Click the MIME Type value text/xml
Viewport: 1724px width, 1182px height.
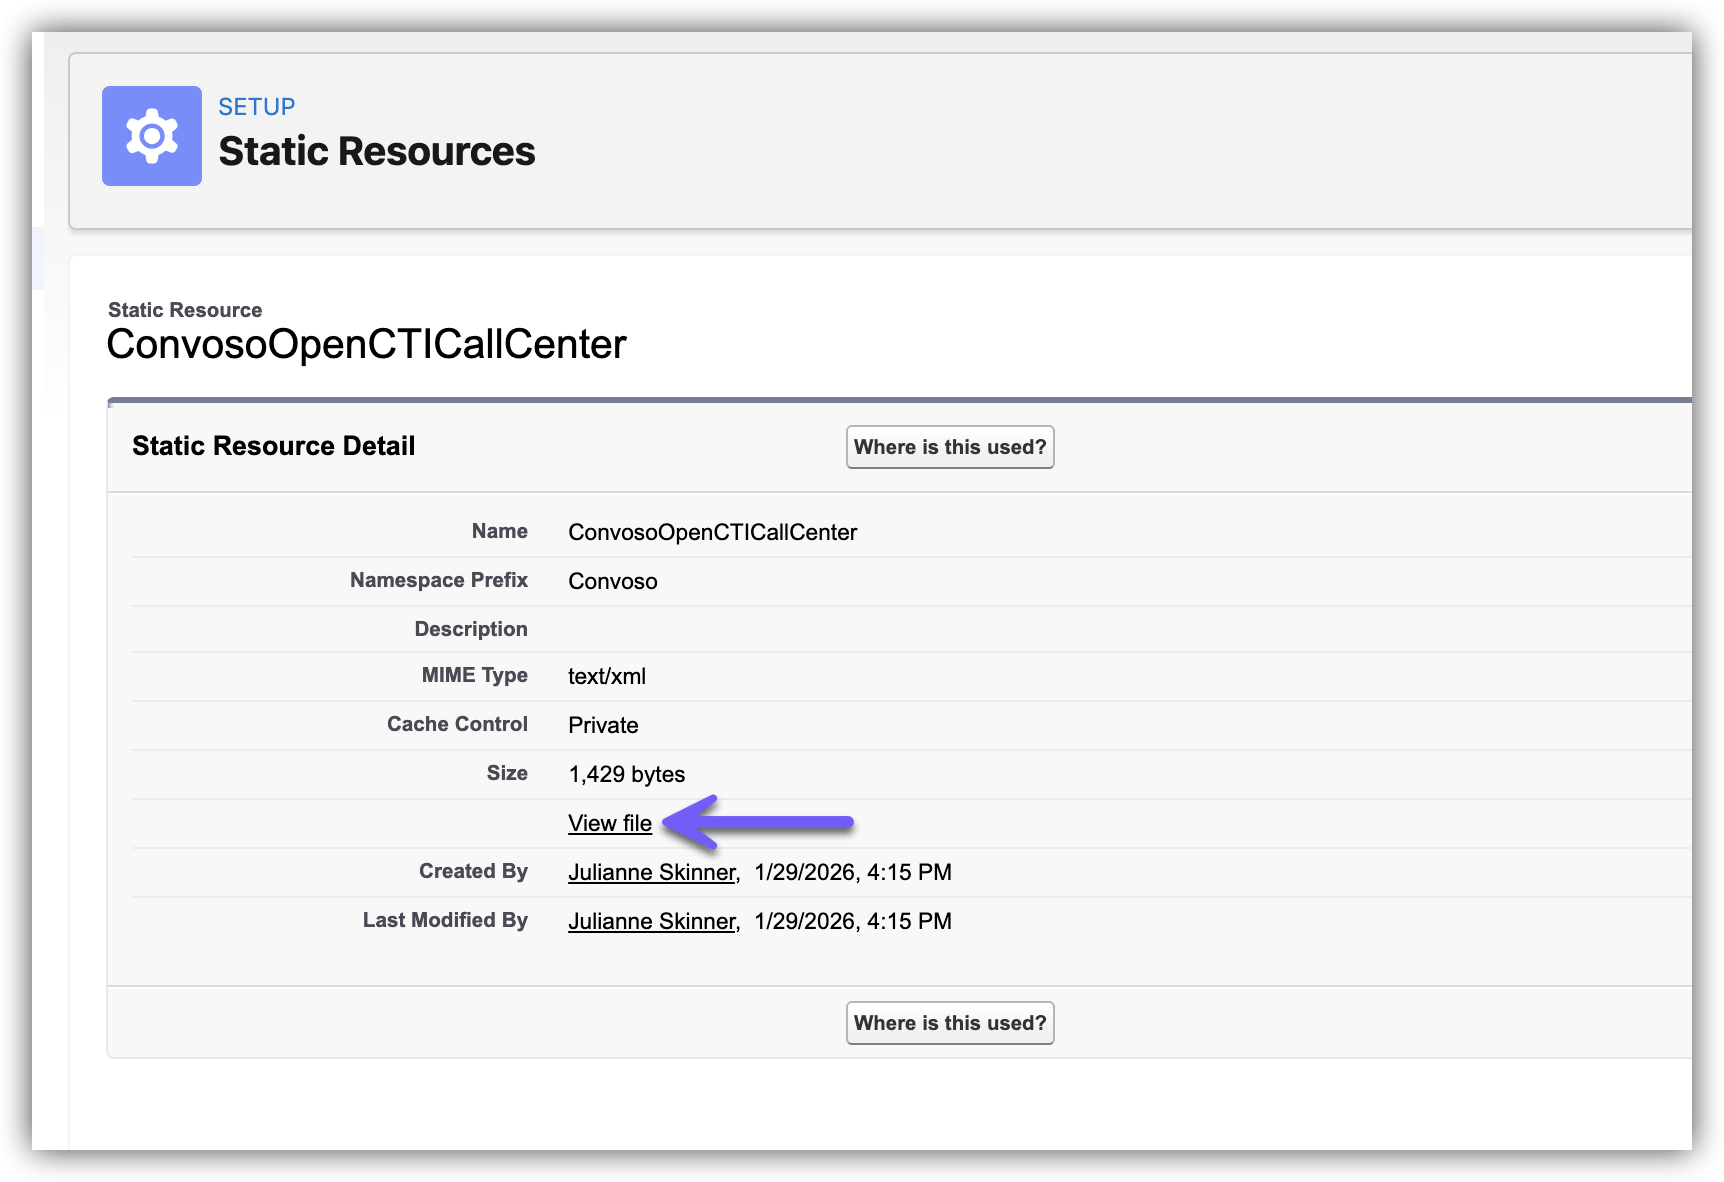coord(606,676)
